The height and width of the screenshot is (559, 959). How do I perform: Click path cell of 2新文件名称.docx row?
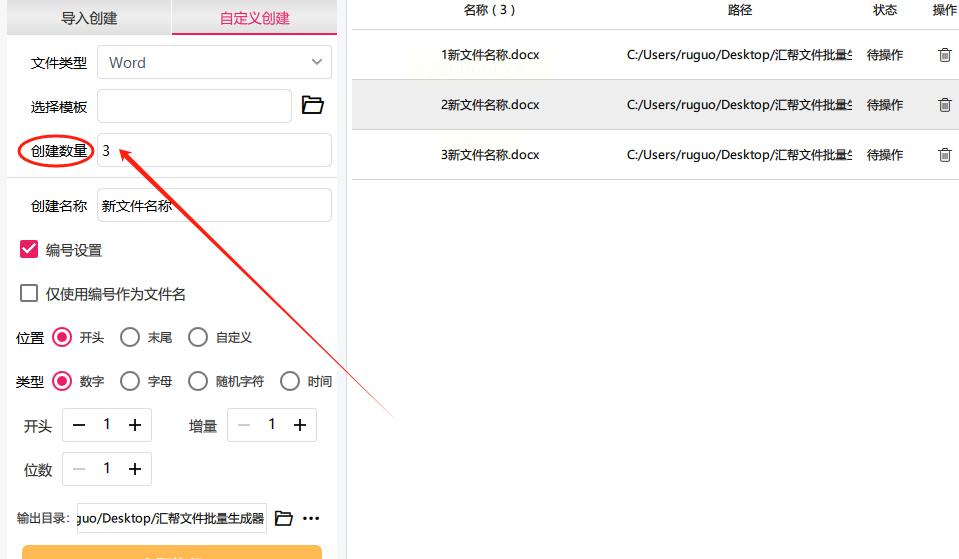739,105
